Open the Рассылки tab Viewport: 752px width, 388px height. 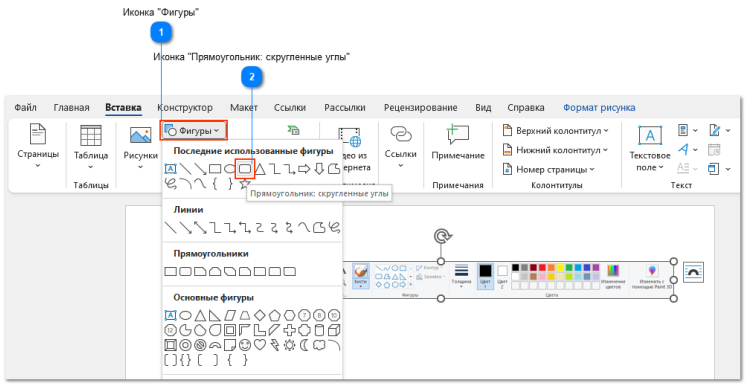click(x=345, y=107)
